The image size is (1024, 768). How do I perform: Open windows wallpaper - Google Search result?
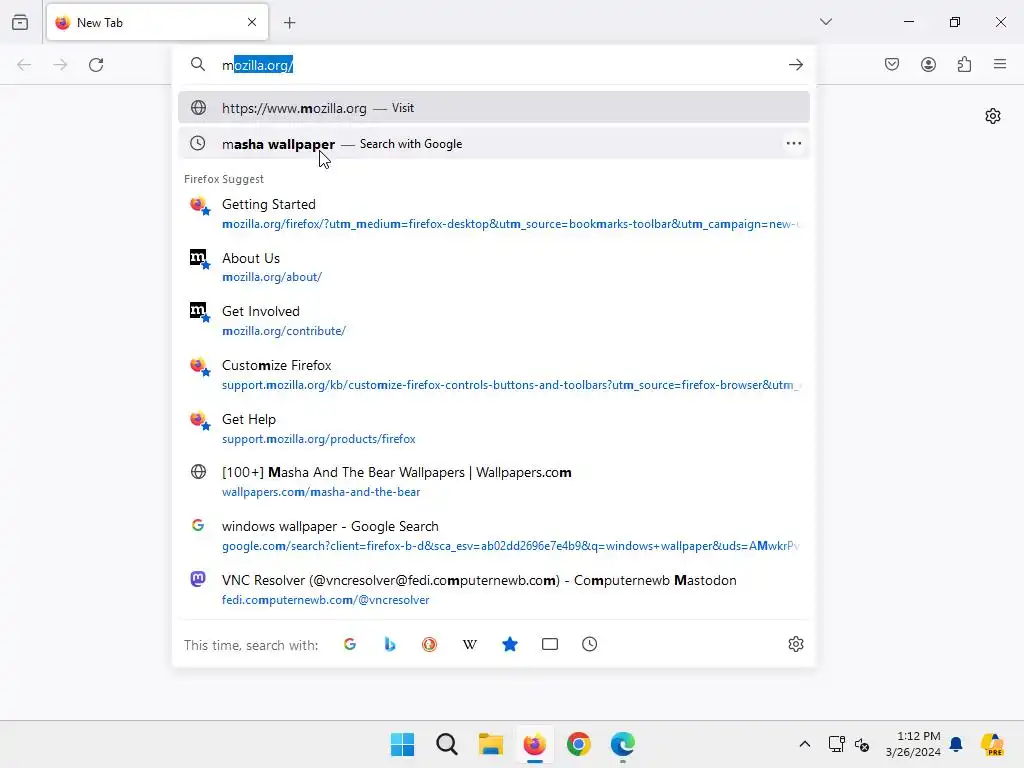coord(494,536)
